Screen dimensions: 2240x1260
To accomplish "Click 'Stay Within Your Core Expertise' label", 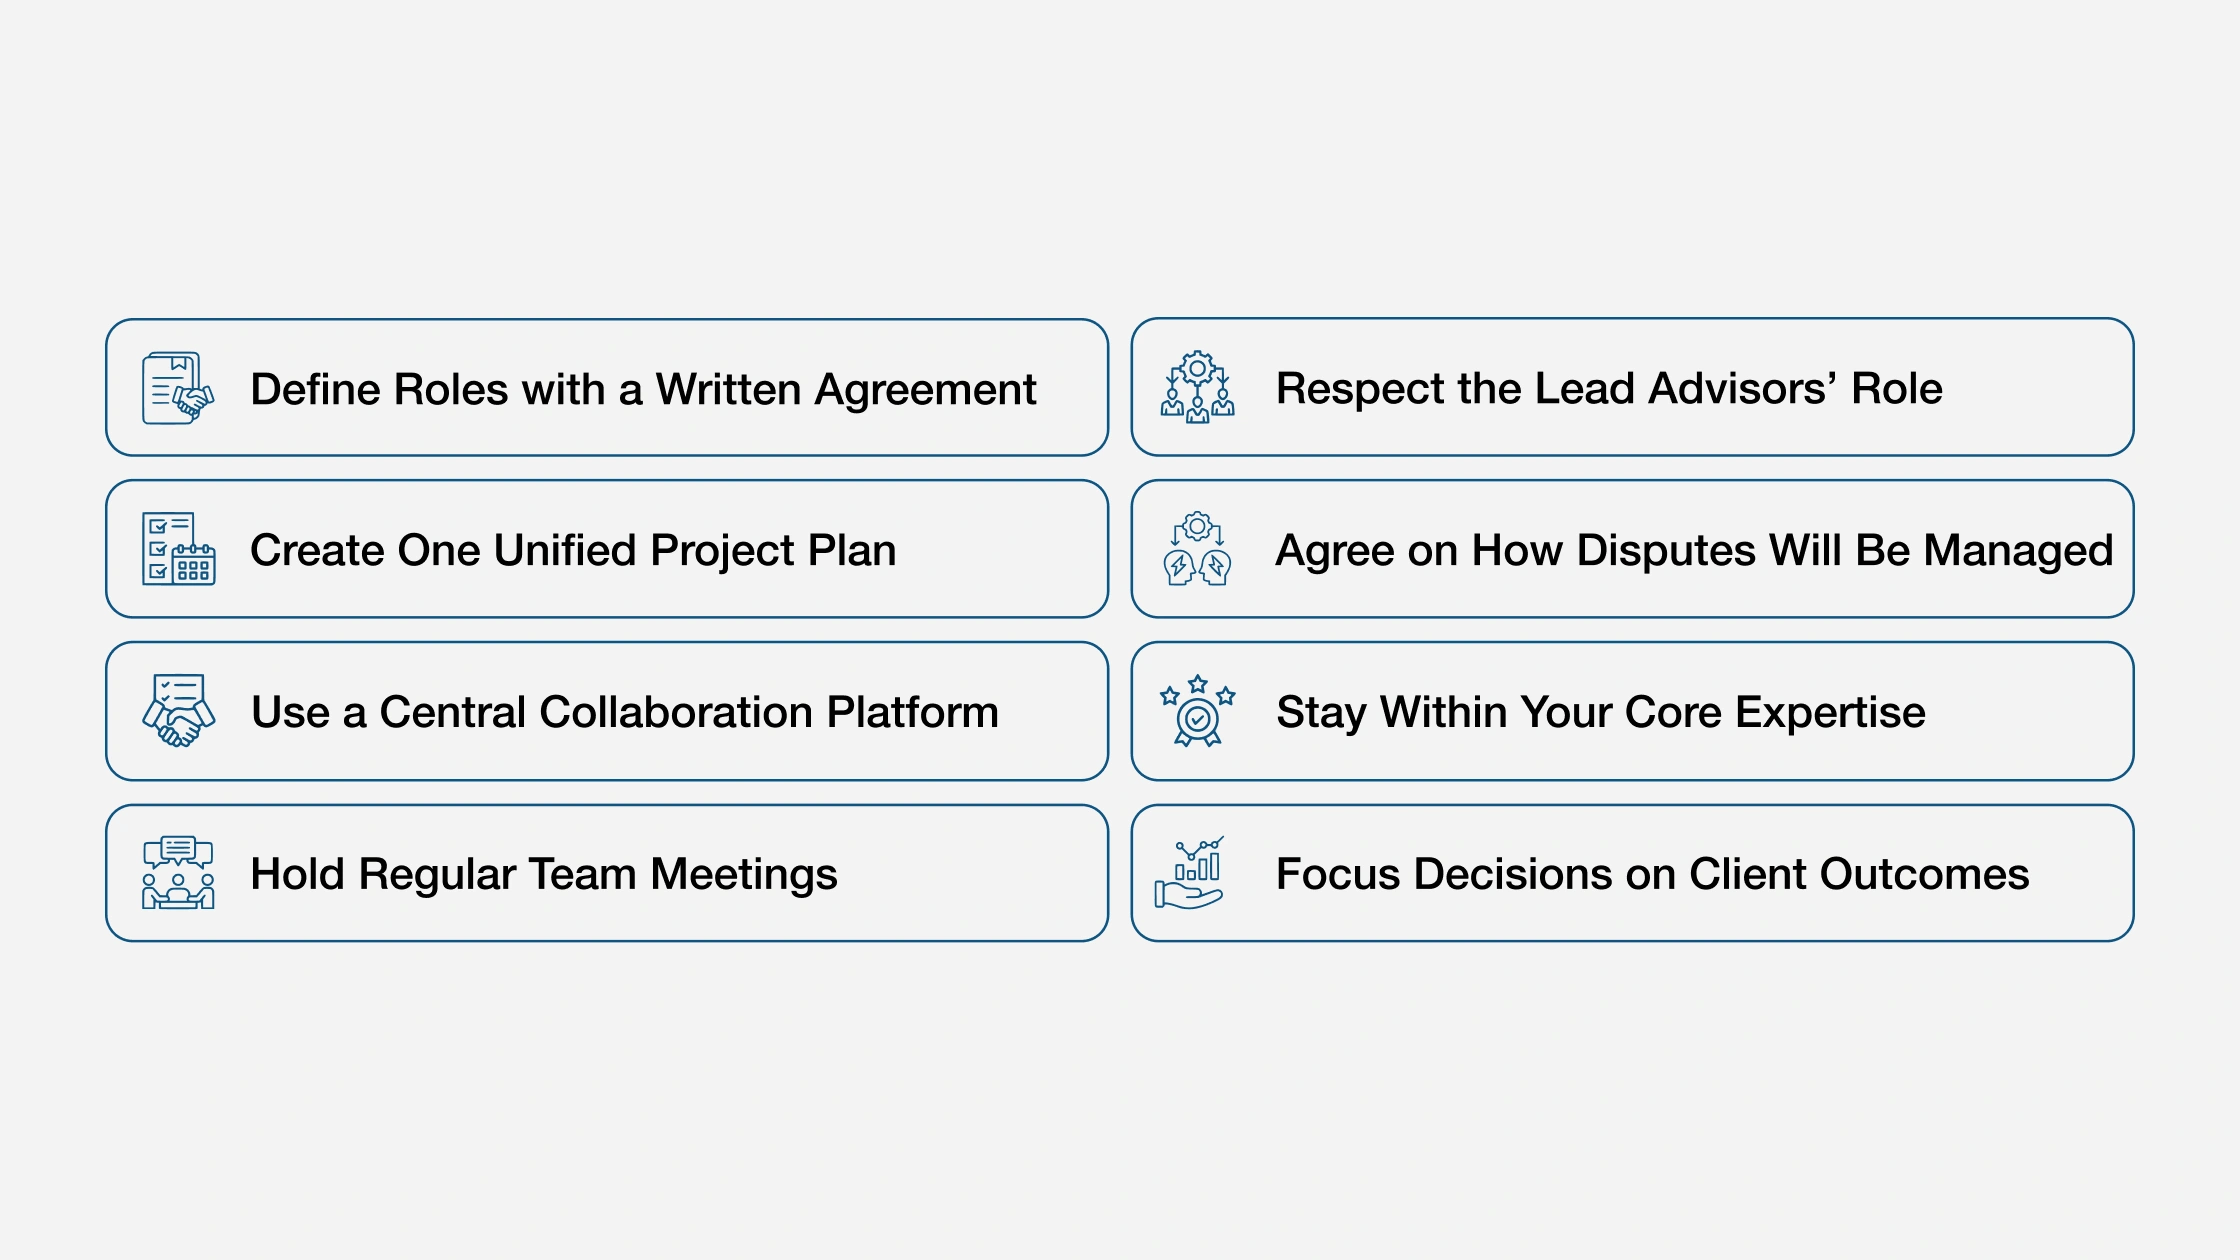I will [x=1600, y=712].
